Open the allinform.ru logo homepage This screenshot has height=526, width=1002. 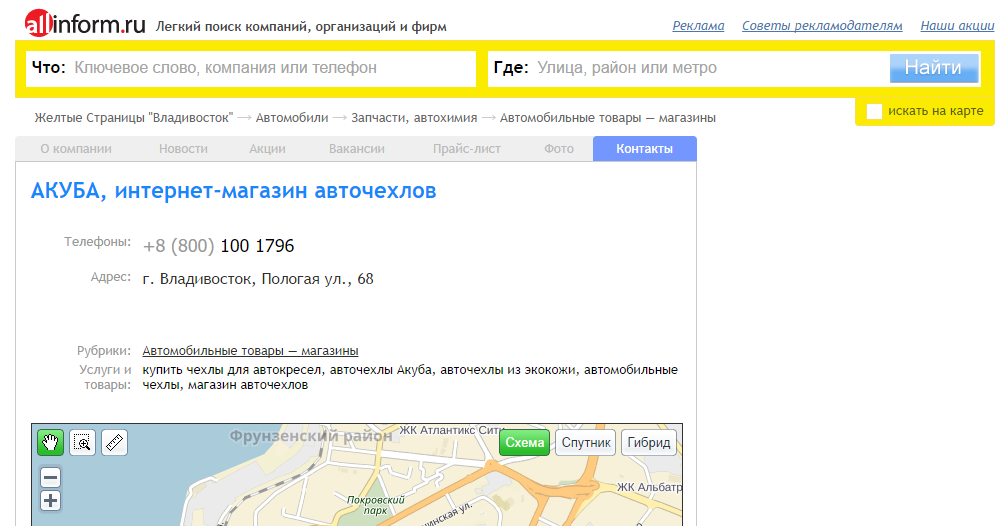(85, 24)
